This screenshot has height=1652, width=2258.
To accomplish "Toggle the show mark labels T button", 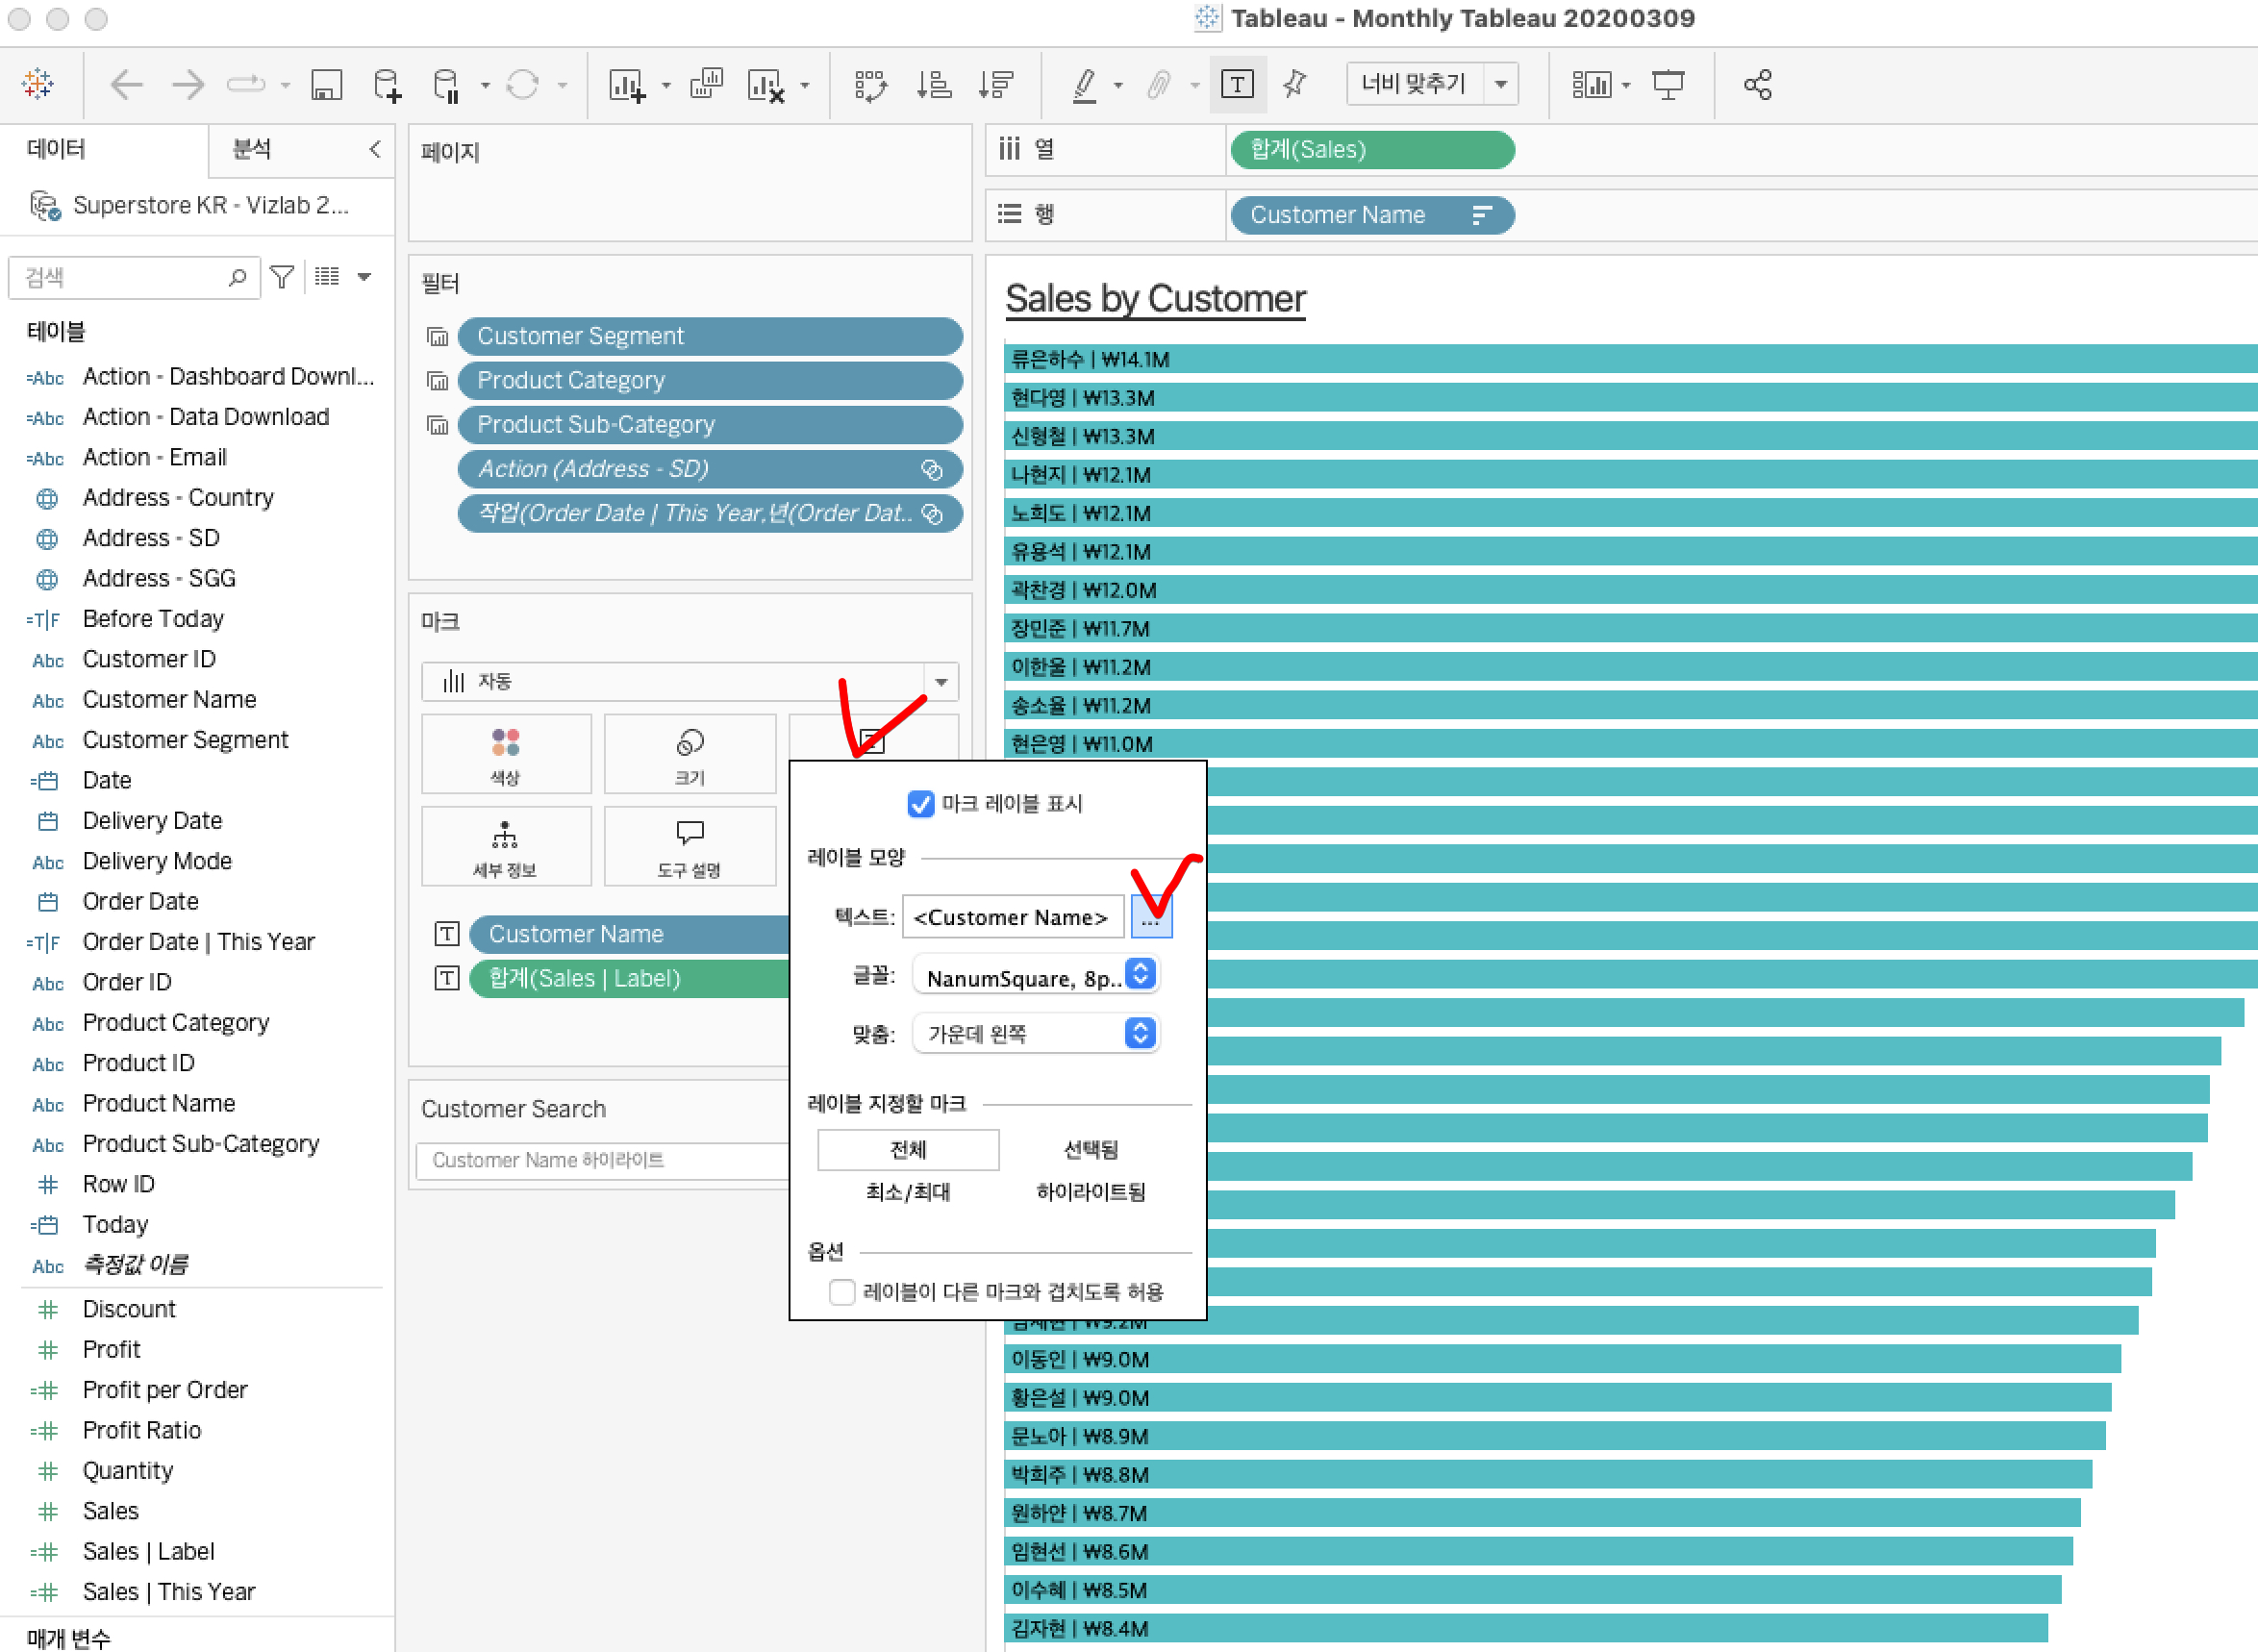I will pos(1237,84).
